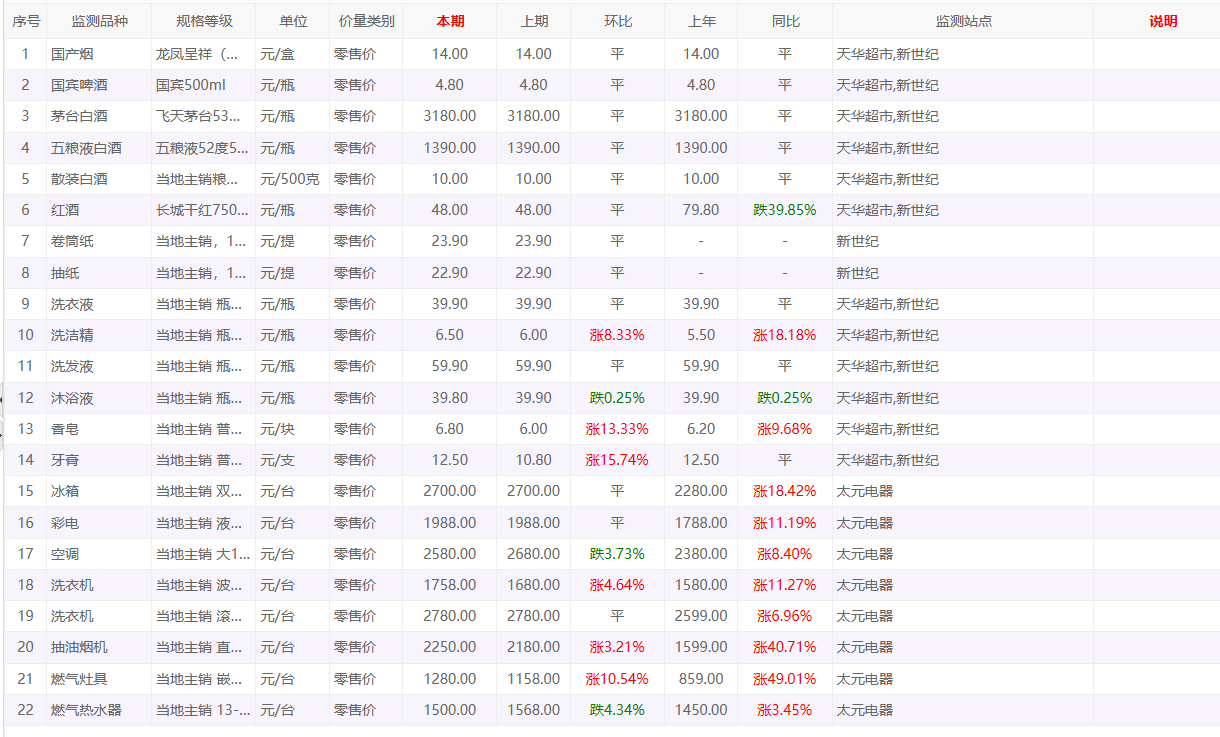Select the 国宾啤酒 product cell

[99, 85]
